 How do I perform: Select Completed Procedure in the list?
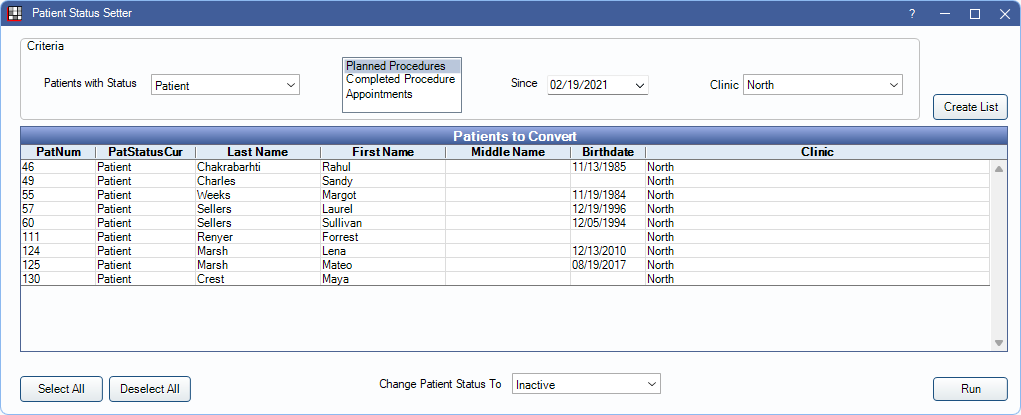tap(400, 80)
